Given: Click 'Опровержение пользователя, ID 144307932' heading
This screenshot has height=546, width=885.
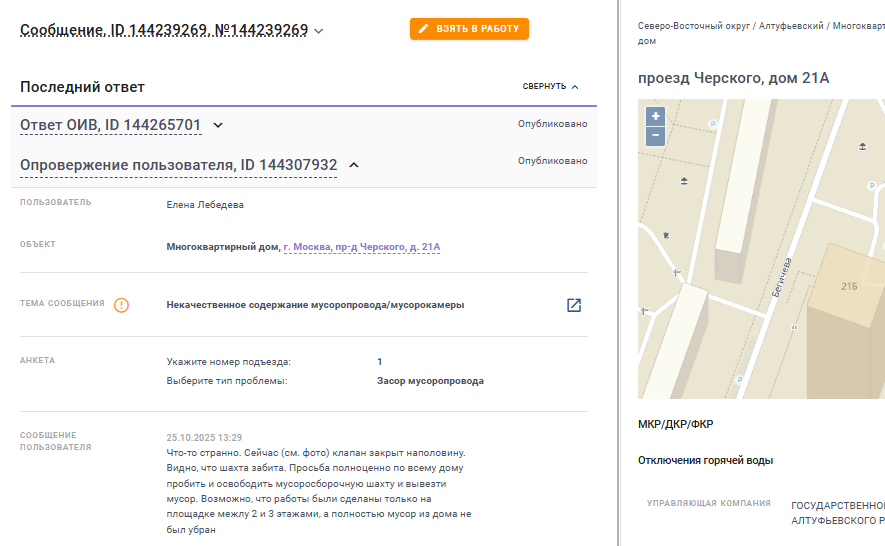Looking at the screenshot, I should point(178,165).
